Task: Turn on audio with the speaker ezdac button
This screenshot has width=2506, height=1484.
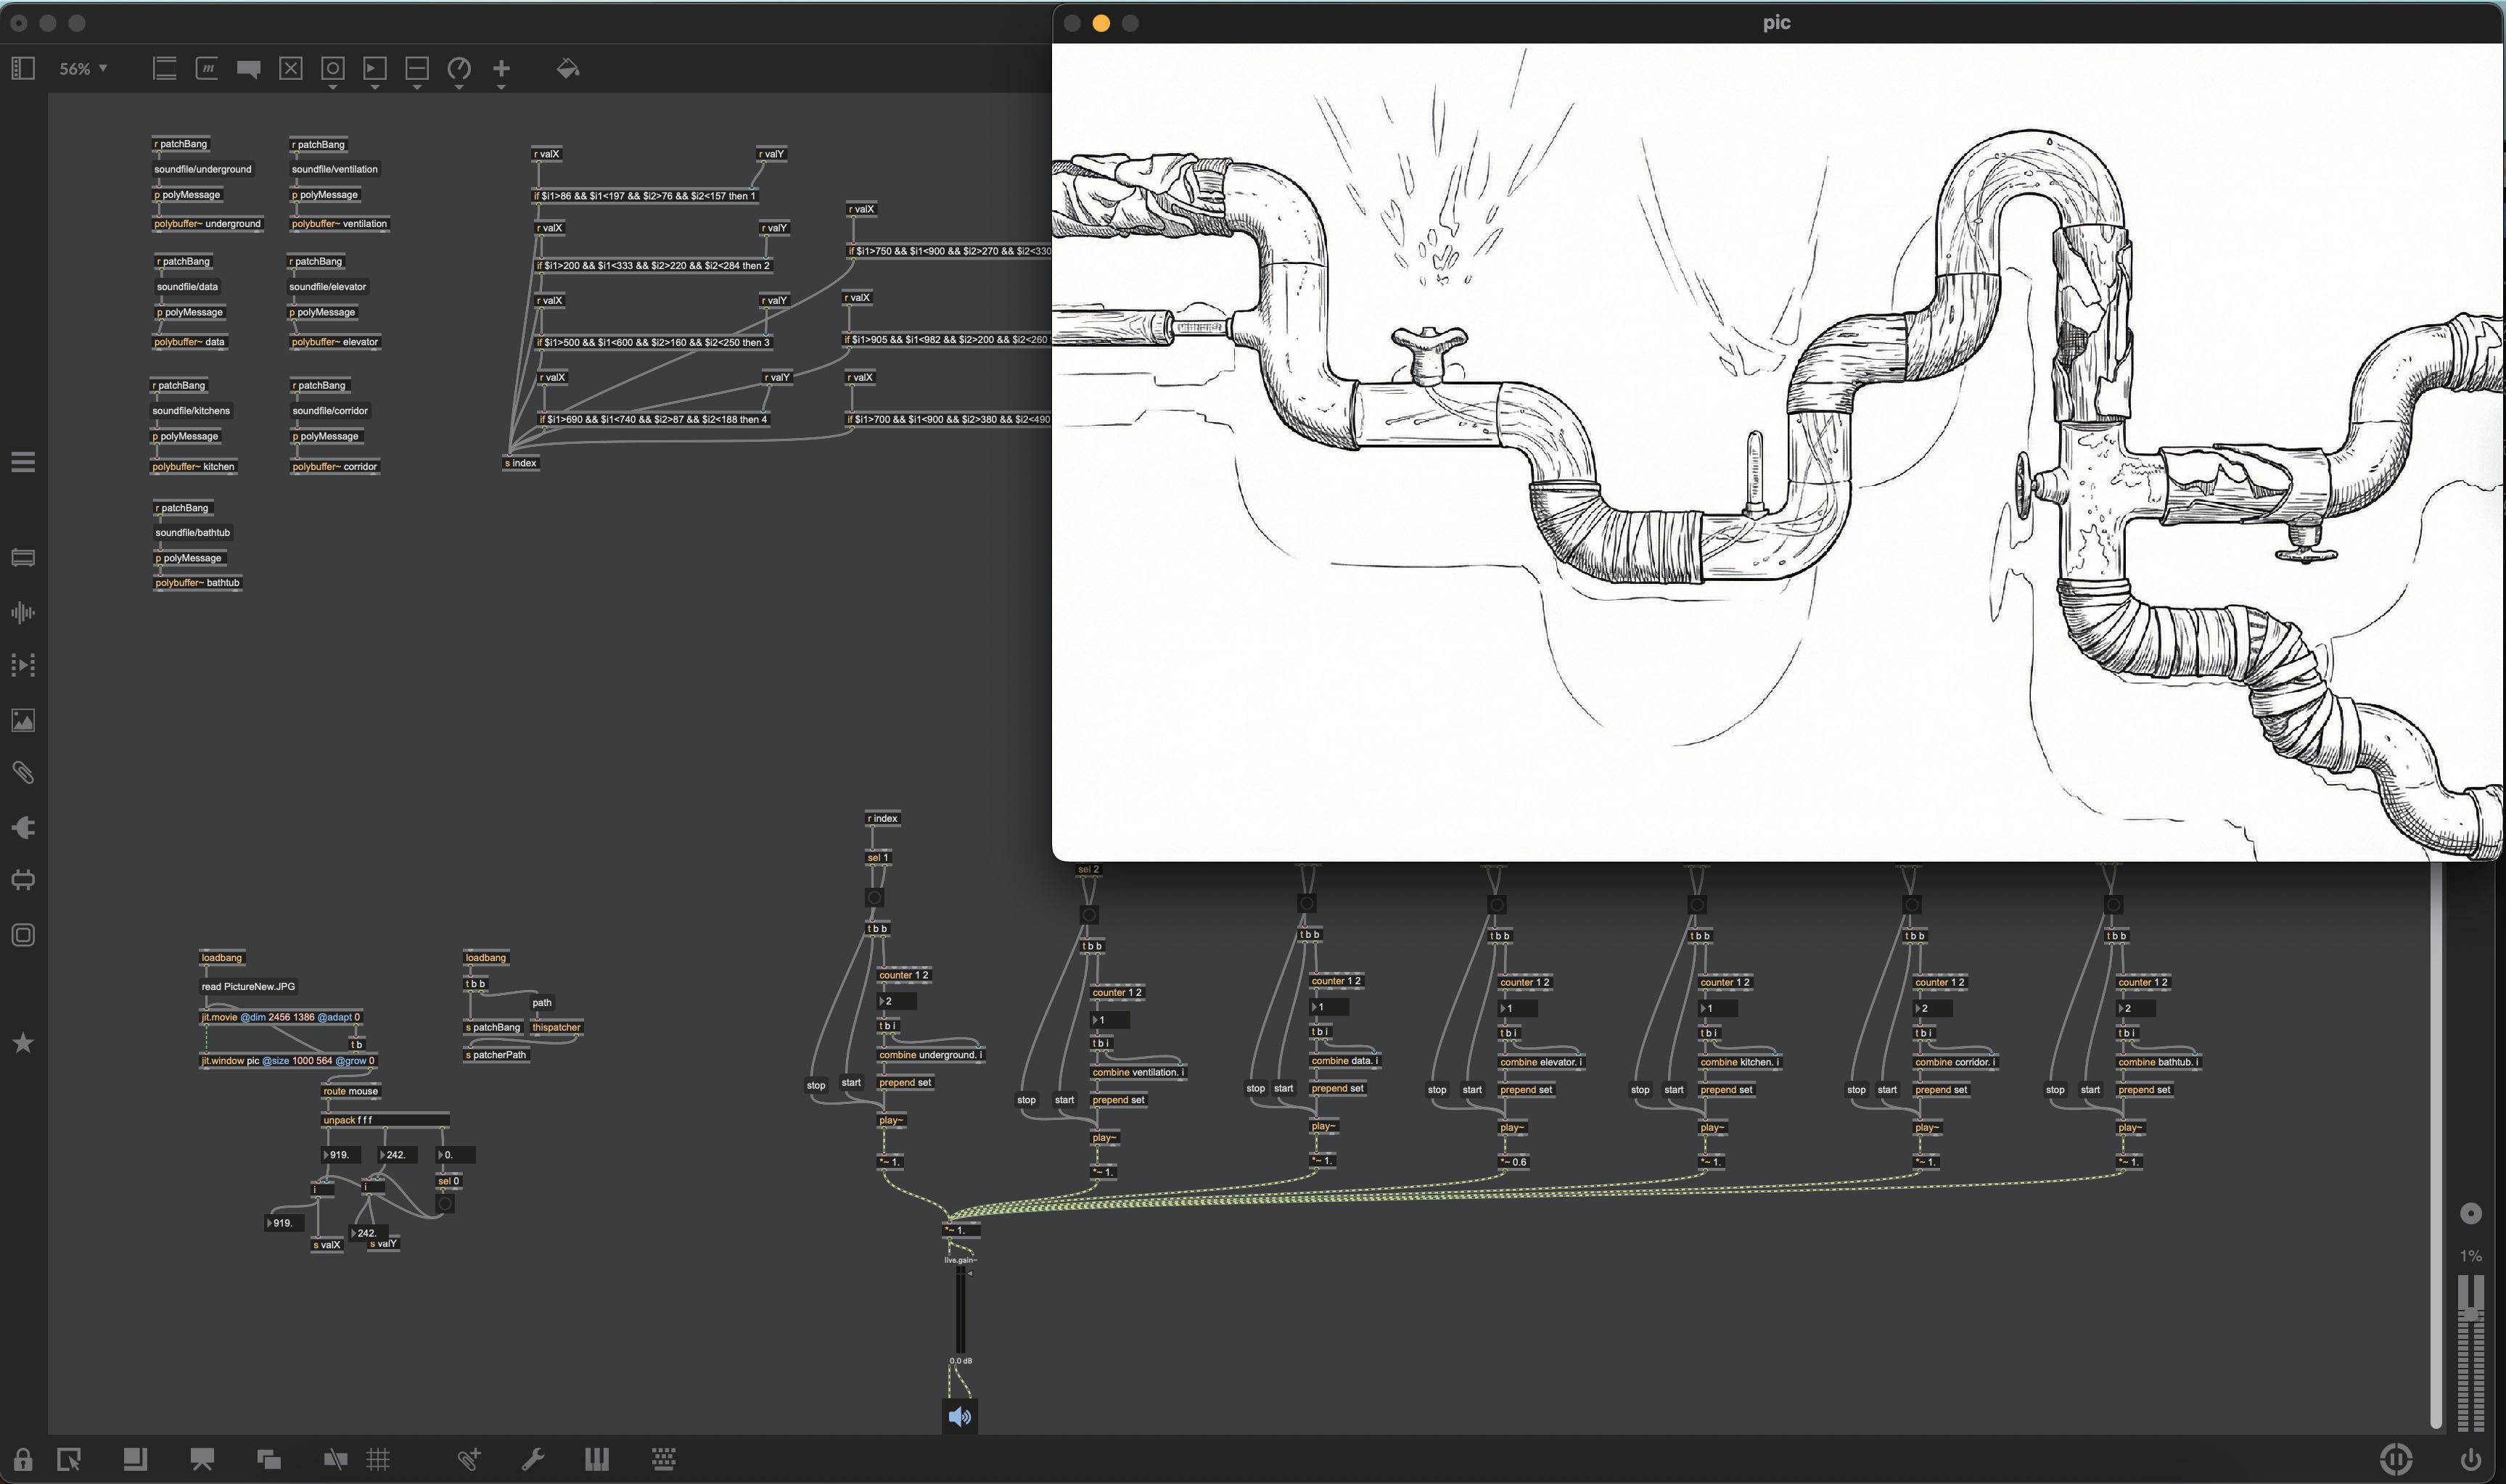Action: point(959,1416)
